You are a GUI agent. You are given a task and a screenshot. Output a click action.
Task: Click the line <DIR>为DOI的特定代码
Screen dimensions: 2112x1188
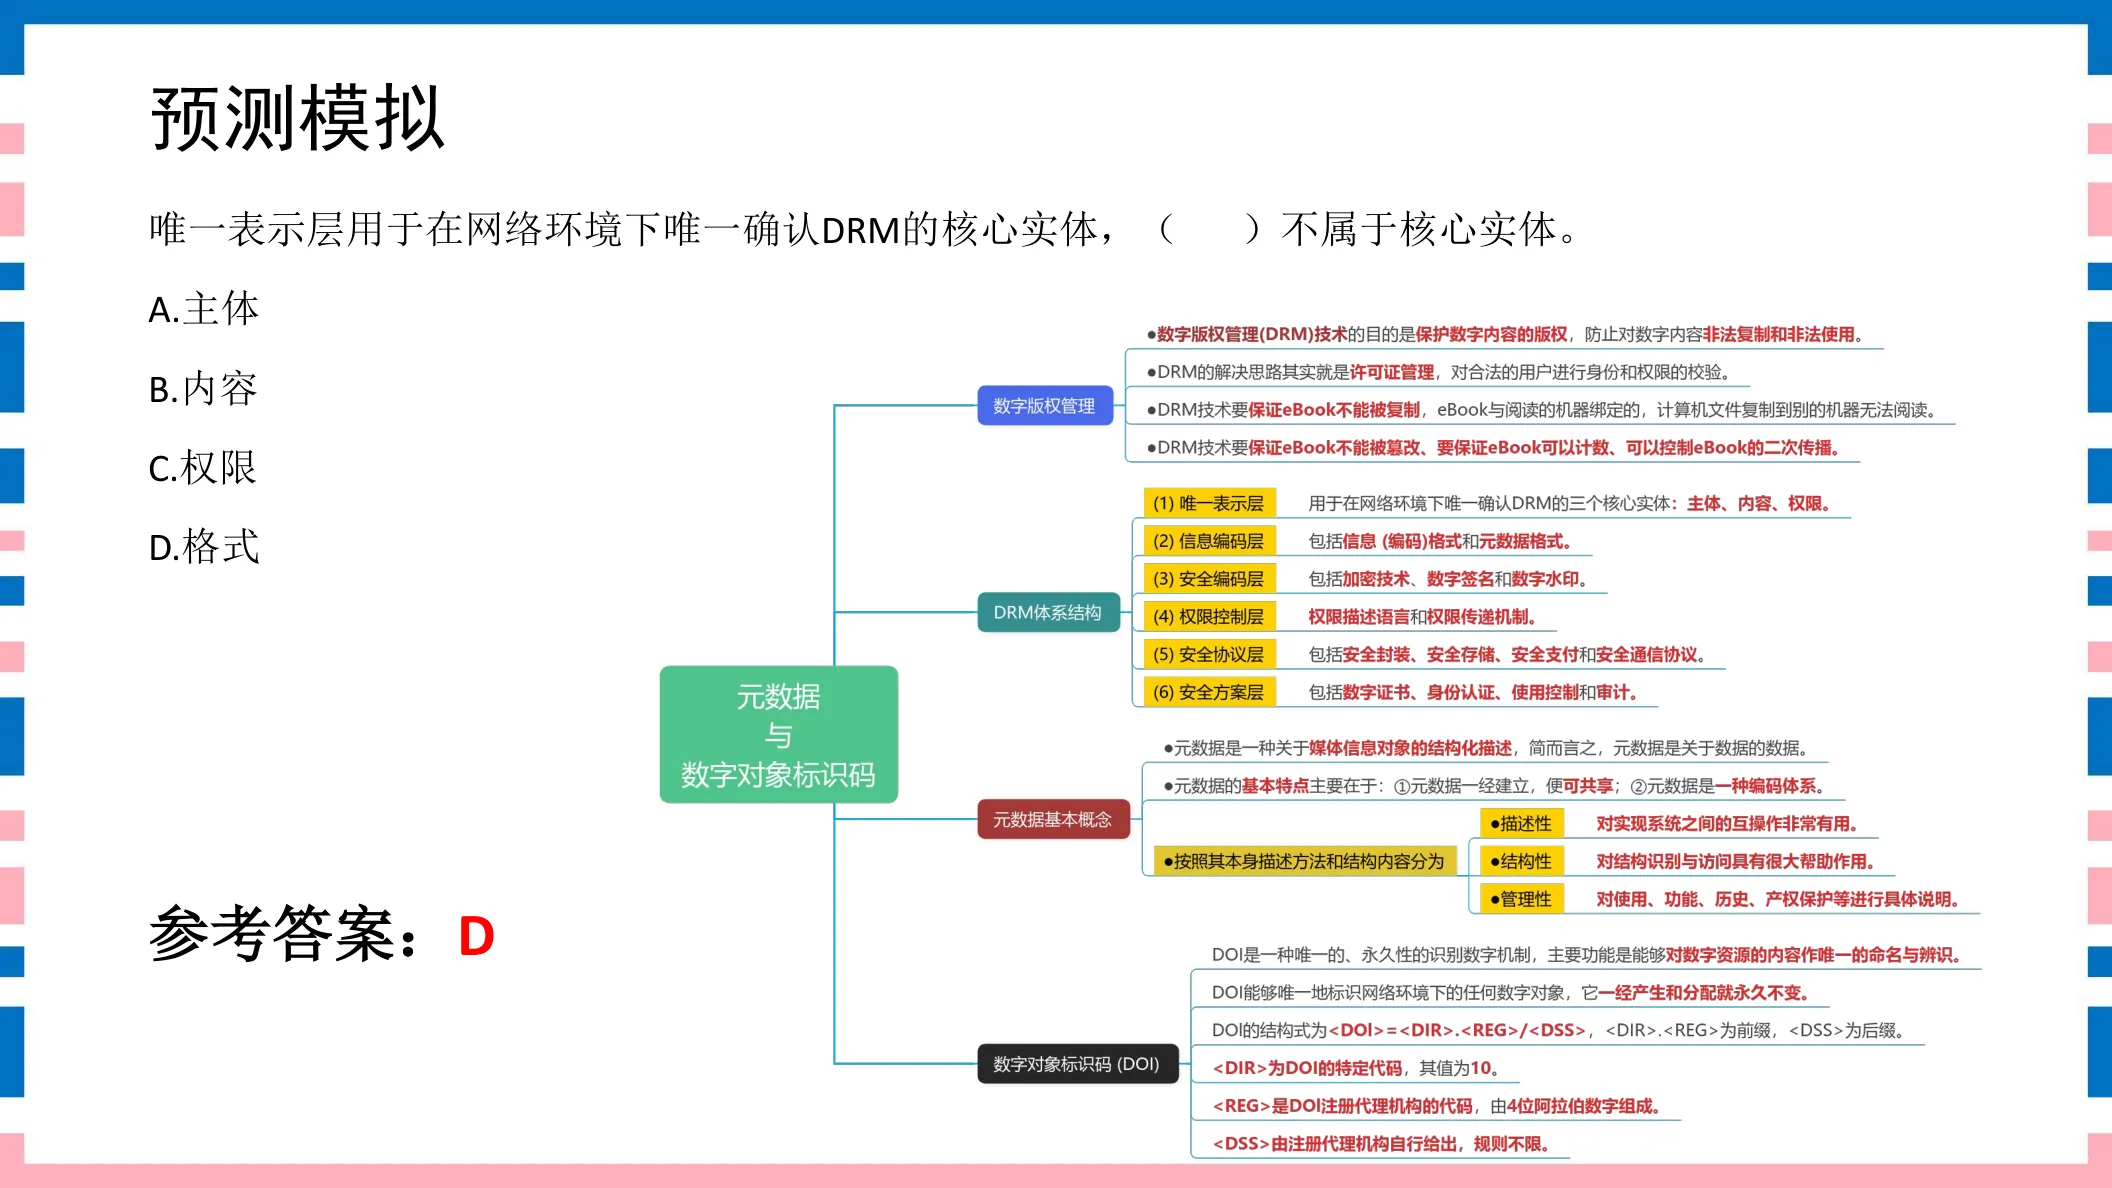[1356, 1068]
